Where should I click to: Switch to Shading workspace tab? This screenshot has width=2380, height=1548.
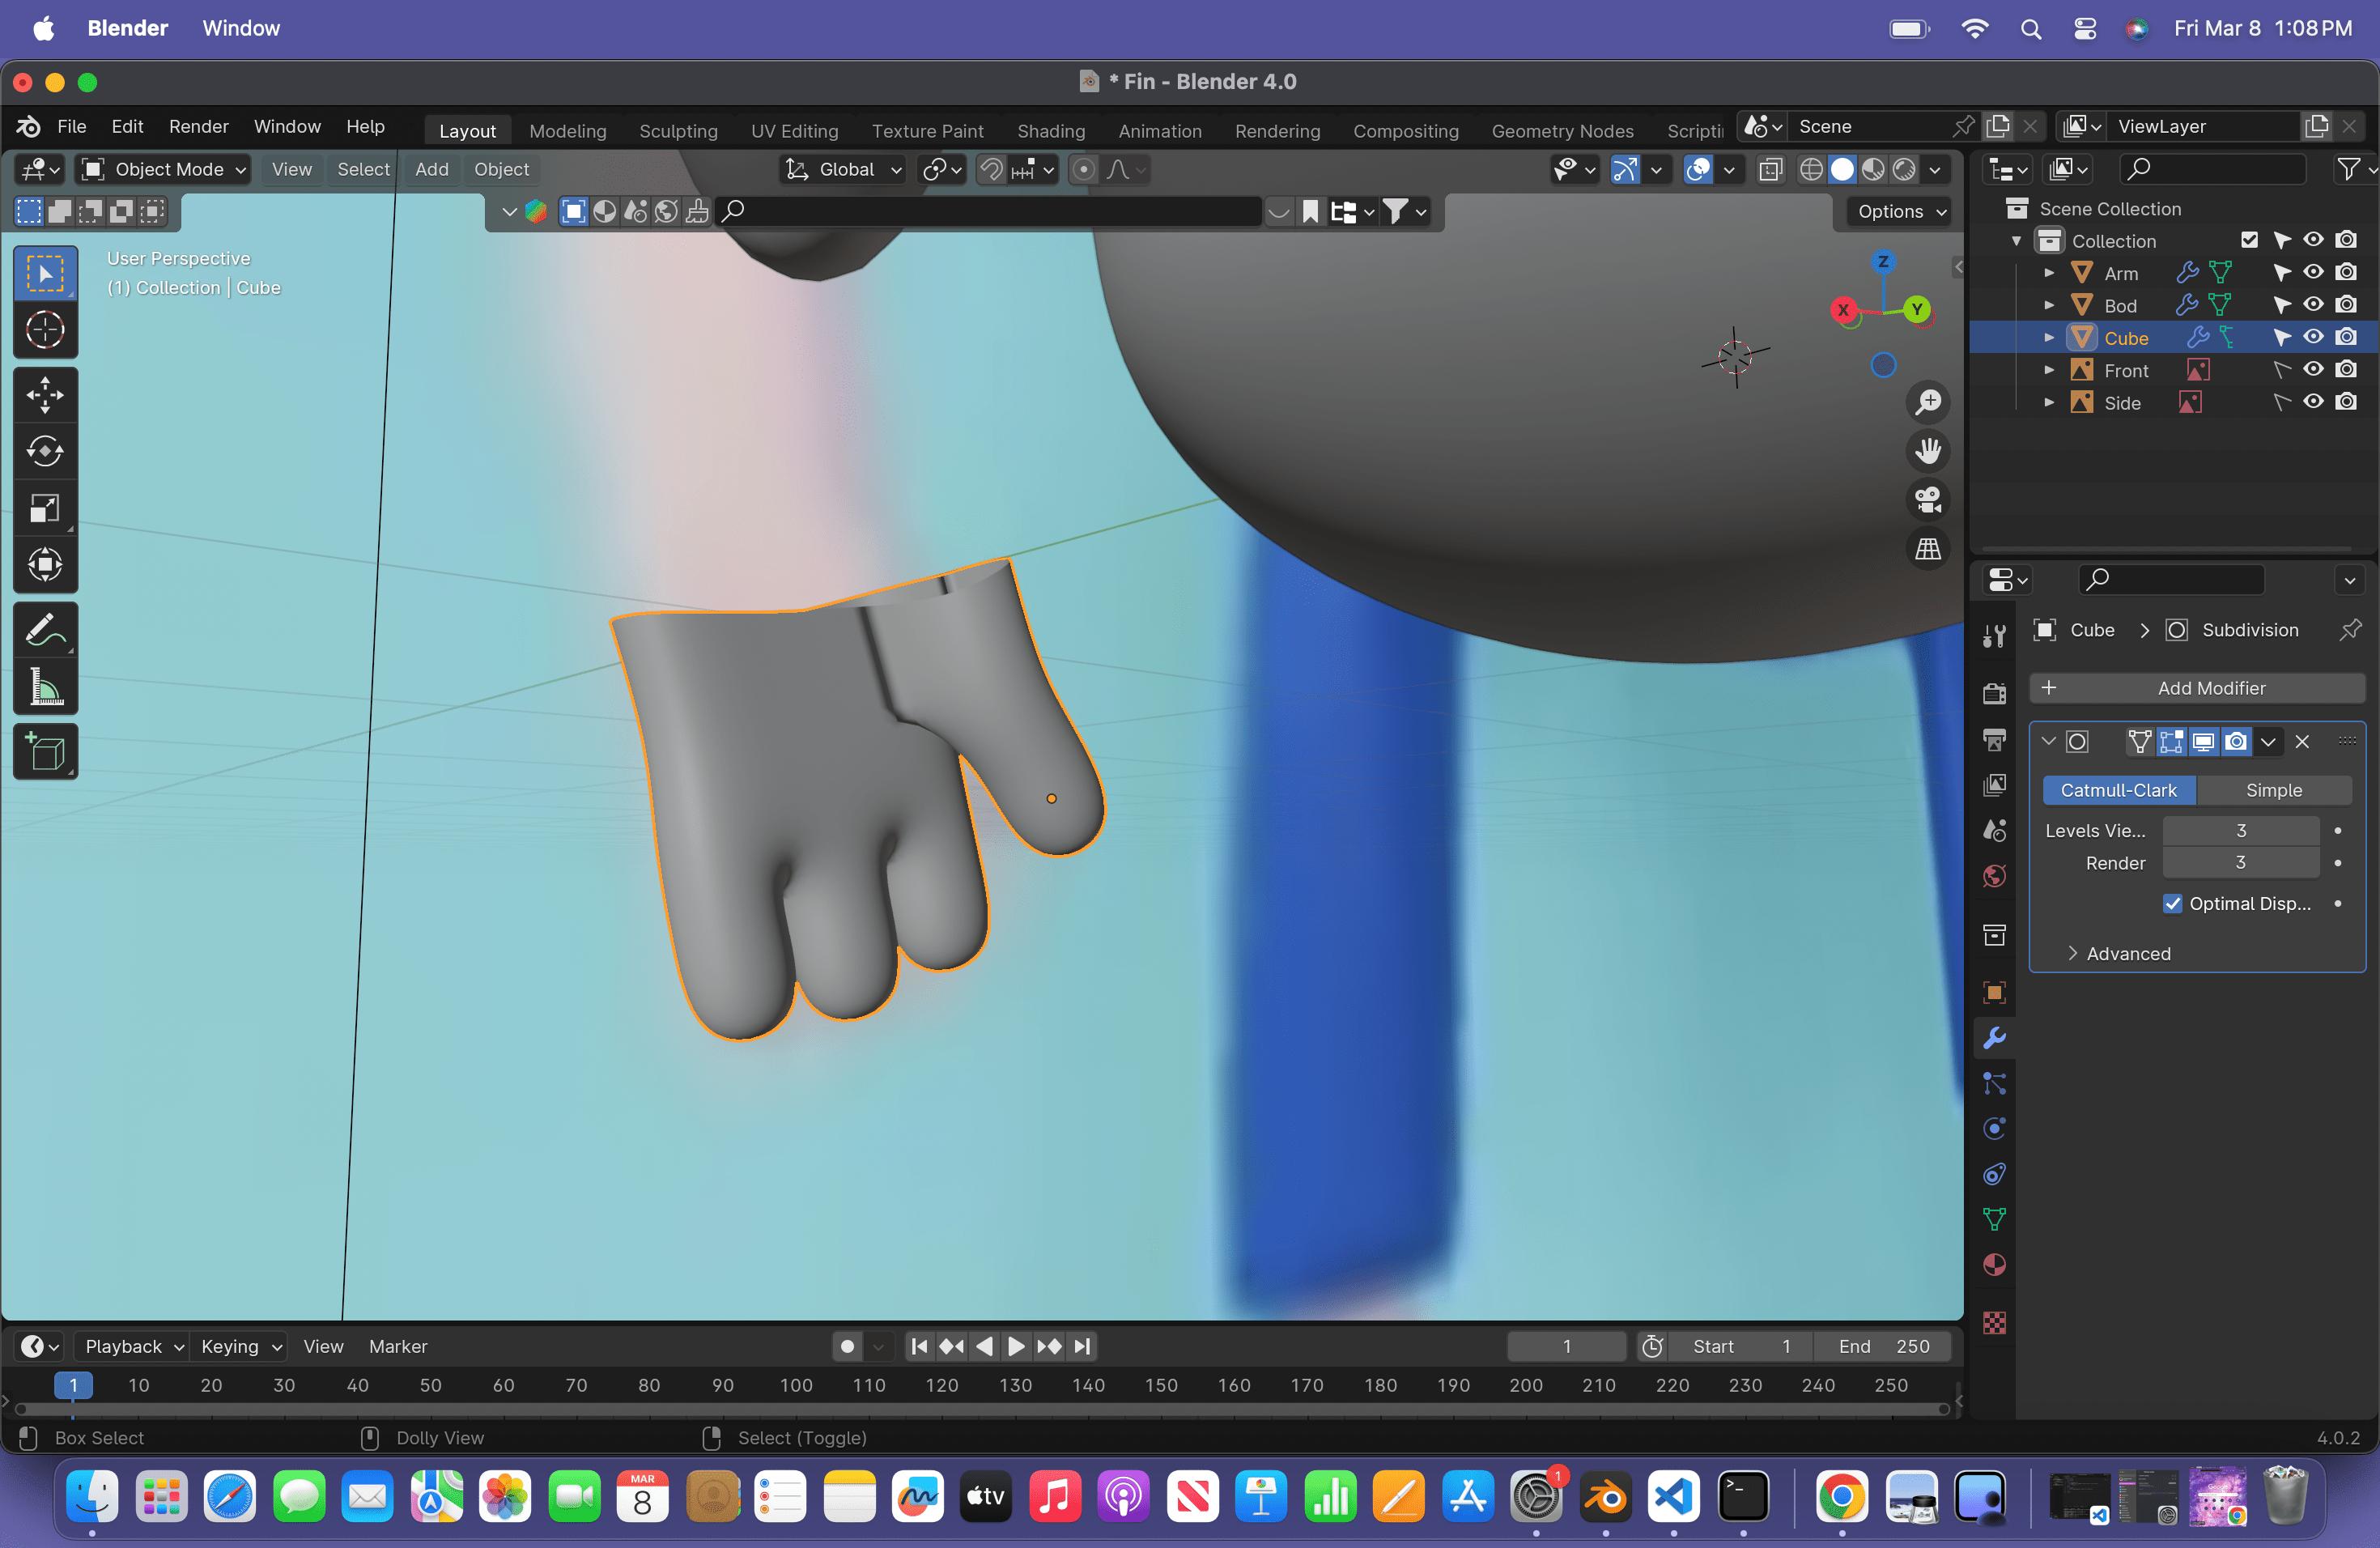(x=1051, y=131)
